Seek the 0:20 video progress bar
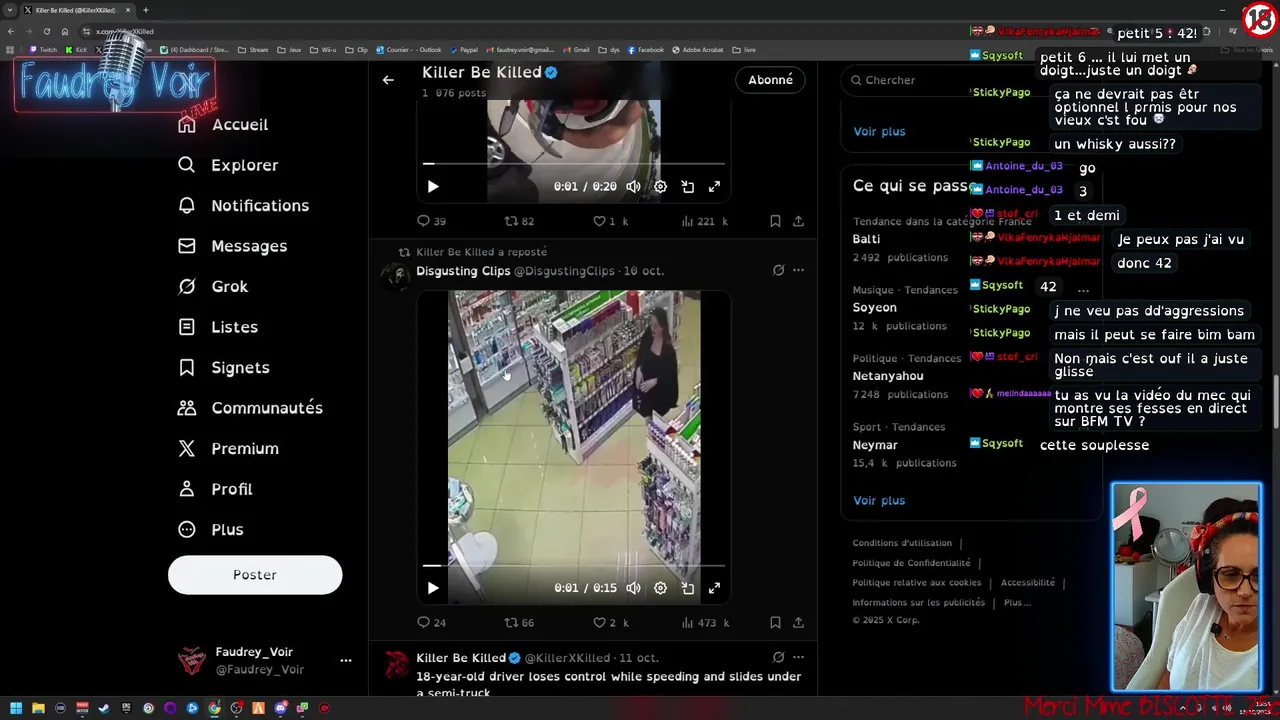This screenshot has height=720, width=1280. (574, 163)
